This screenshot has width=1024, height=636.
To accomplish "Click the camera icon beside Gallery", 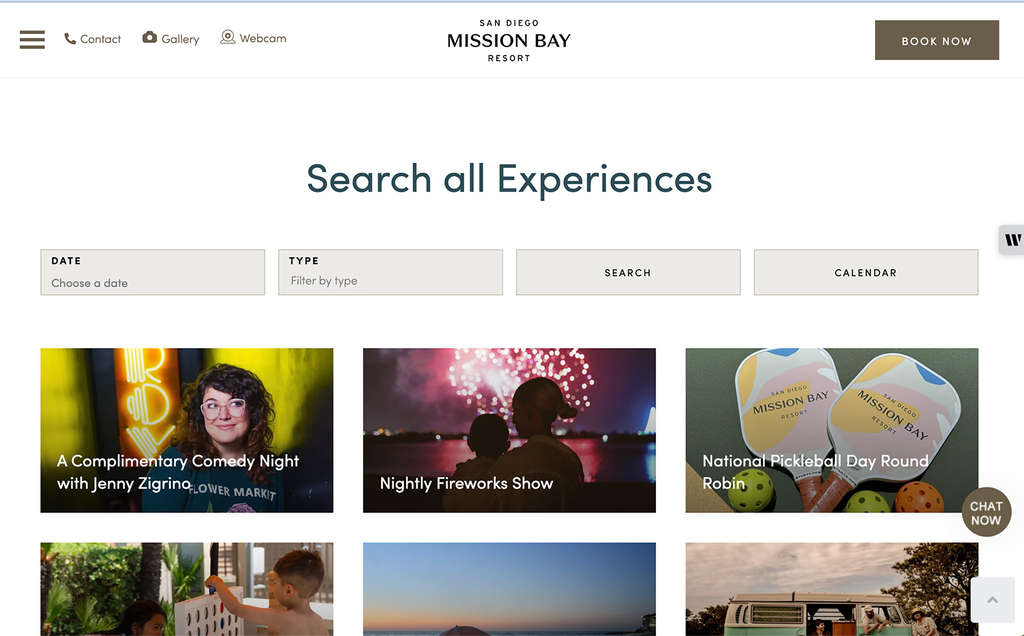I will point(150,37).
